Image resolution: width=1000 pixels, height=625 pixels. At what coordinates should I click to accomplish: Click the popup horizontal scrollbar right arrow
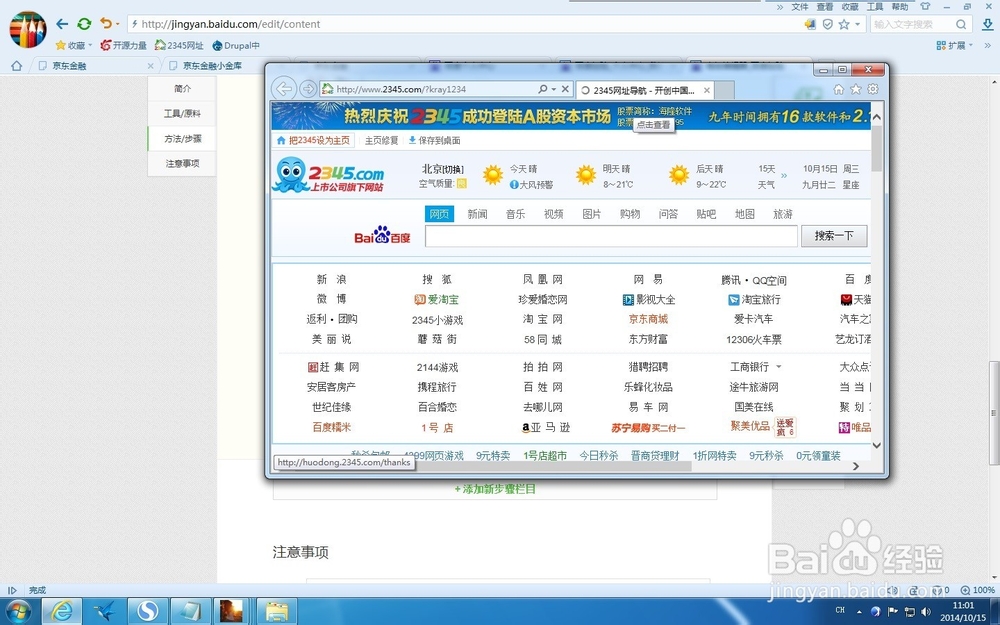tap(856, 466)
